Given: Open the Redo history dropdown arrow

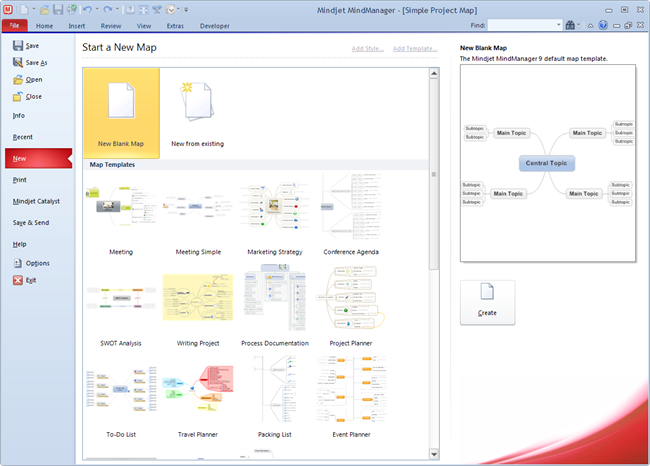Looking at the screenshot, I should tap(118, 9).
